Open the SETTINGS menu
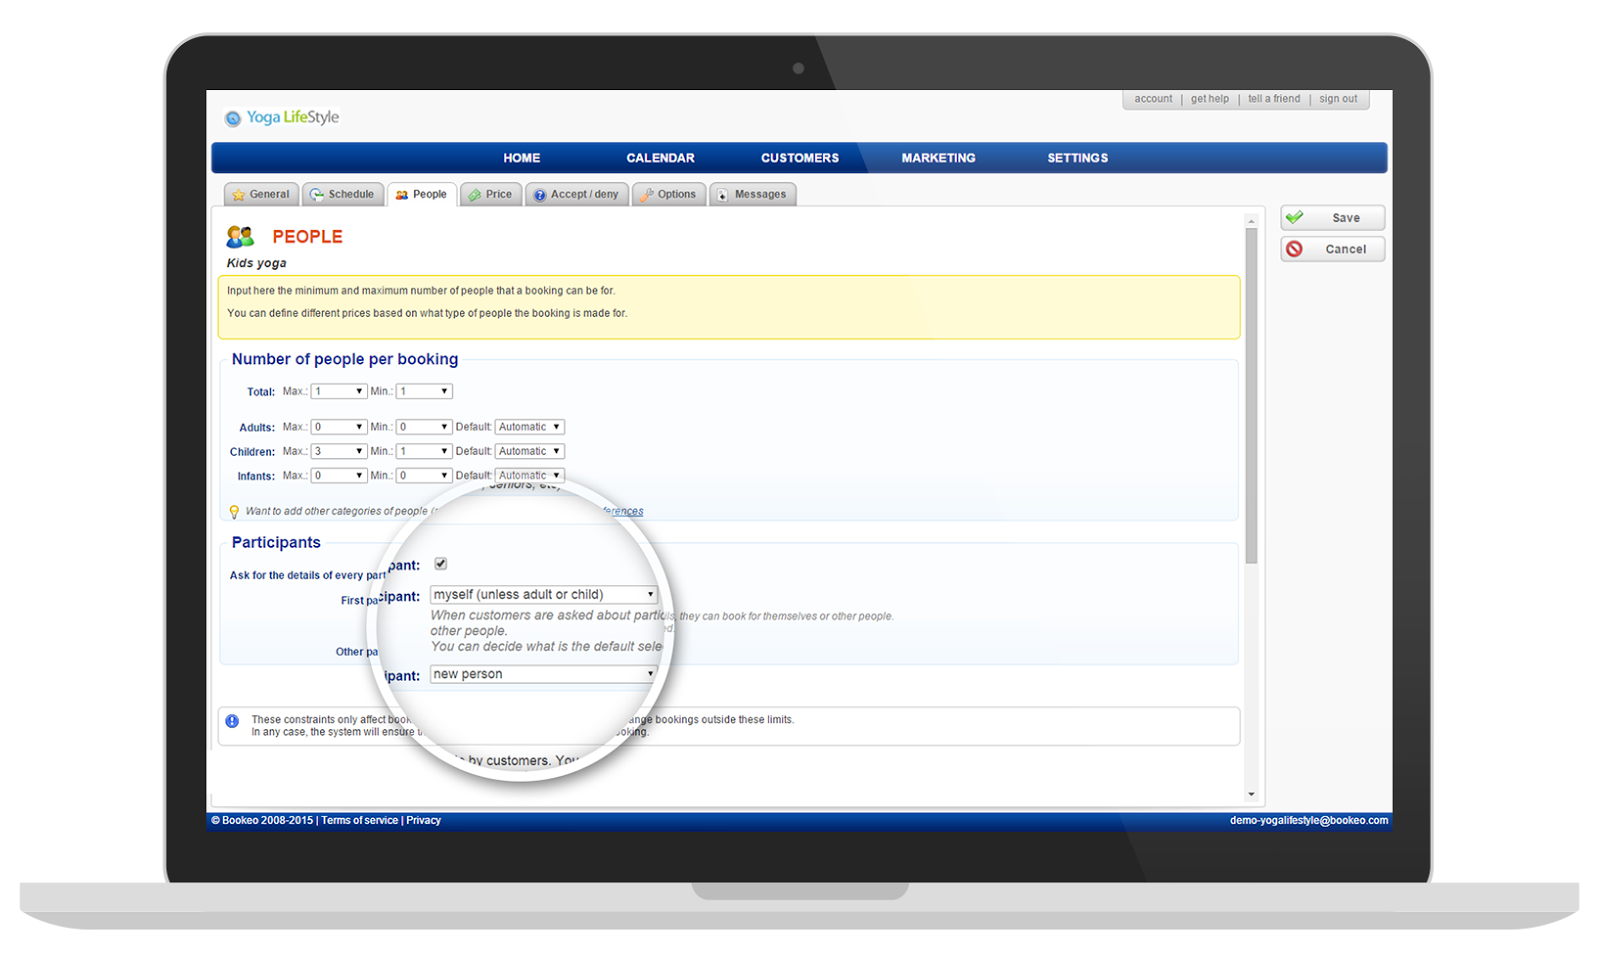The image size is (1600, 956). pos(1077,158)
